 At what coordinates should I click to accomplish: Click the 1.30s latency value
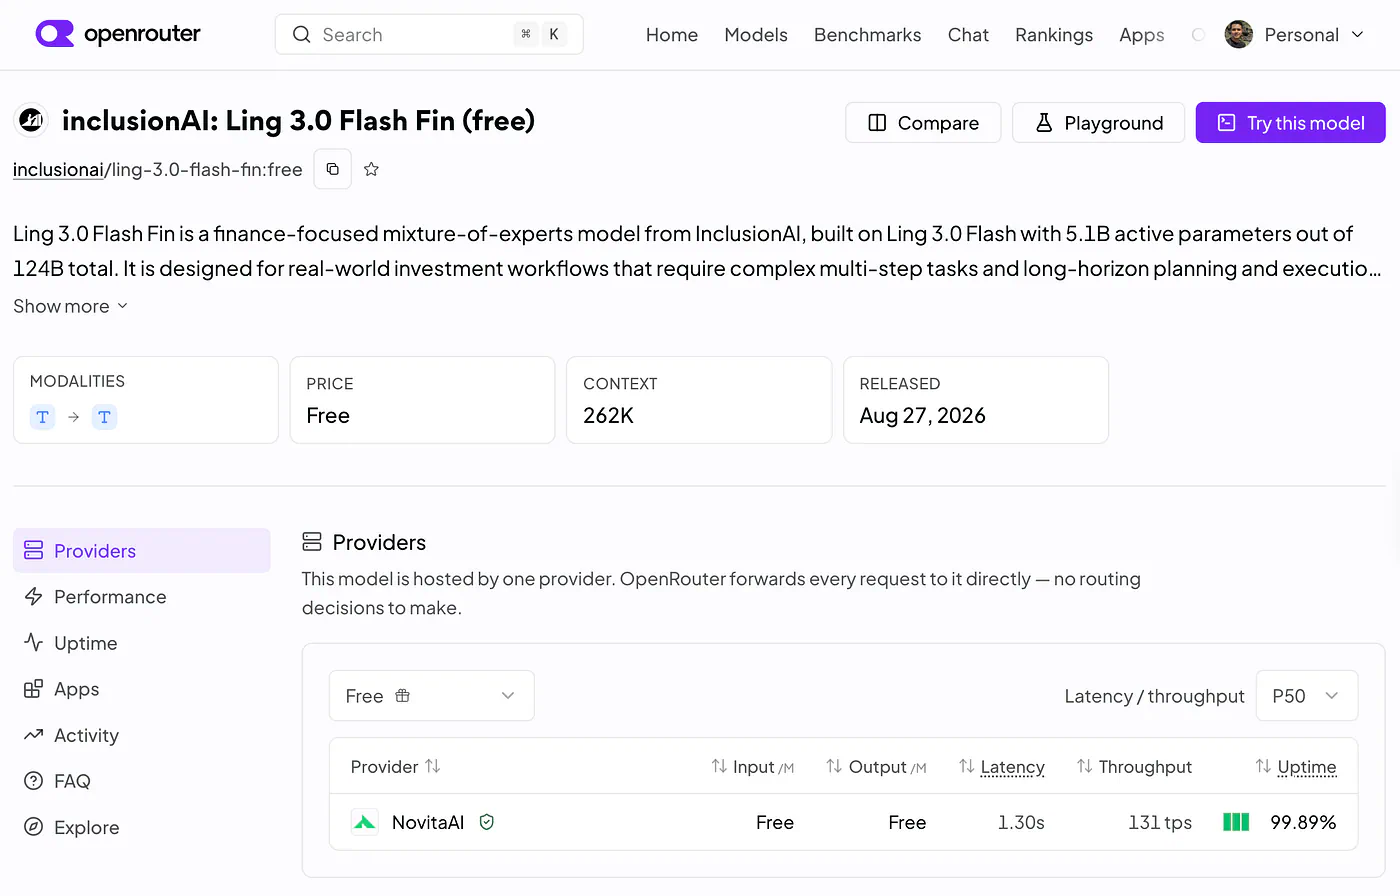tap(1021, 822)
